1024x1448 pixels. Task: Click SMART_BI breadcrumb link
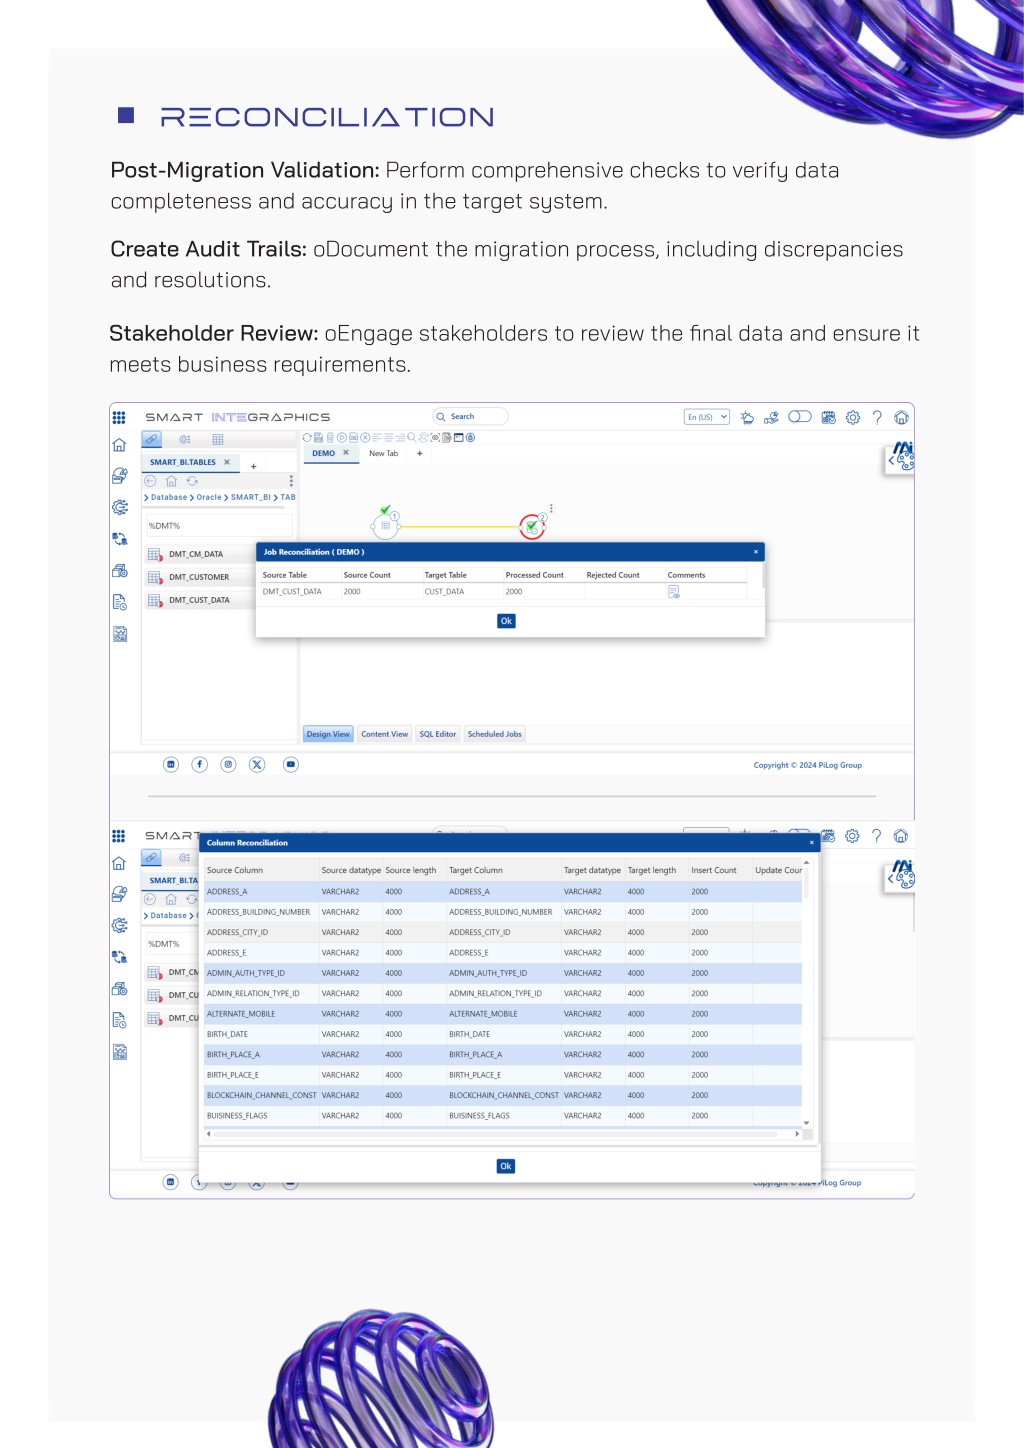(251, 497)
